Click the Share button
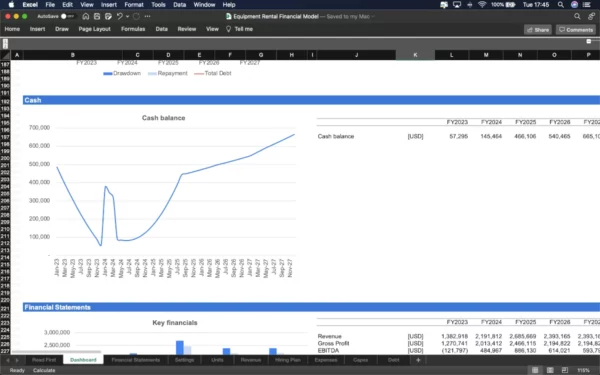This screenshot has width=600, height=375. coord(538,30)
